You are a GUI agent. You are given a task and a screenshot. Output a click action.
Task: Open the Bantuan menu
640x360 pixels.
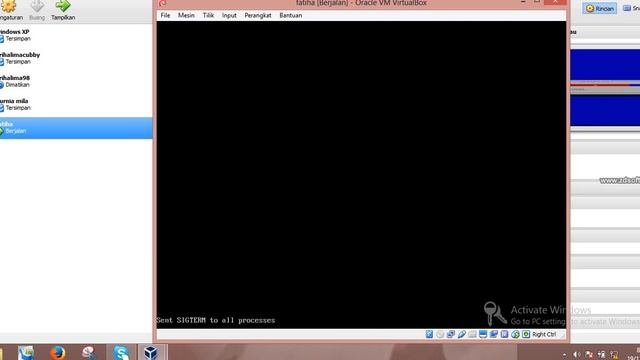coord(291,15)
